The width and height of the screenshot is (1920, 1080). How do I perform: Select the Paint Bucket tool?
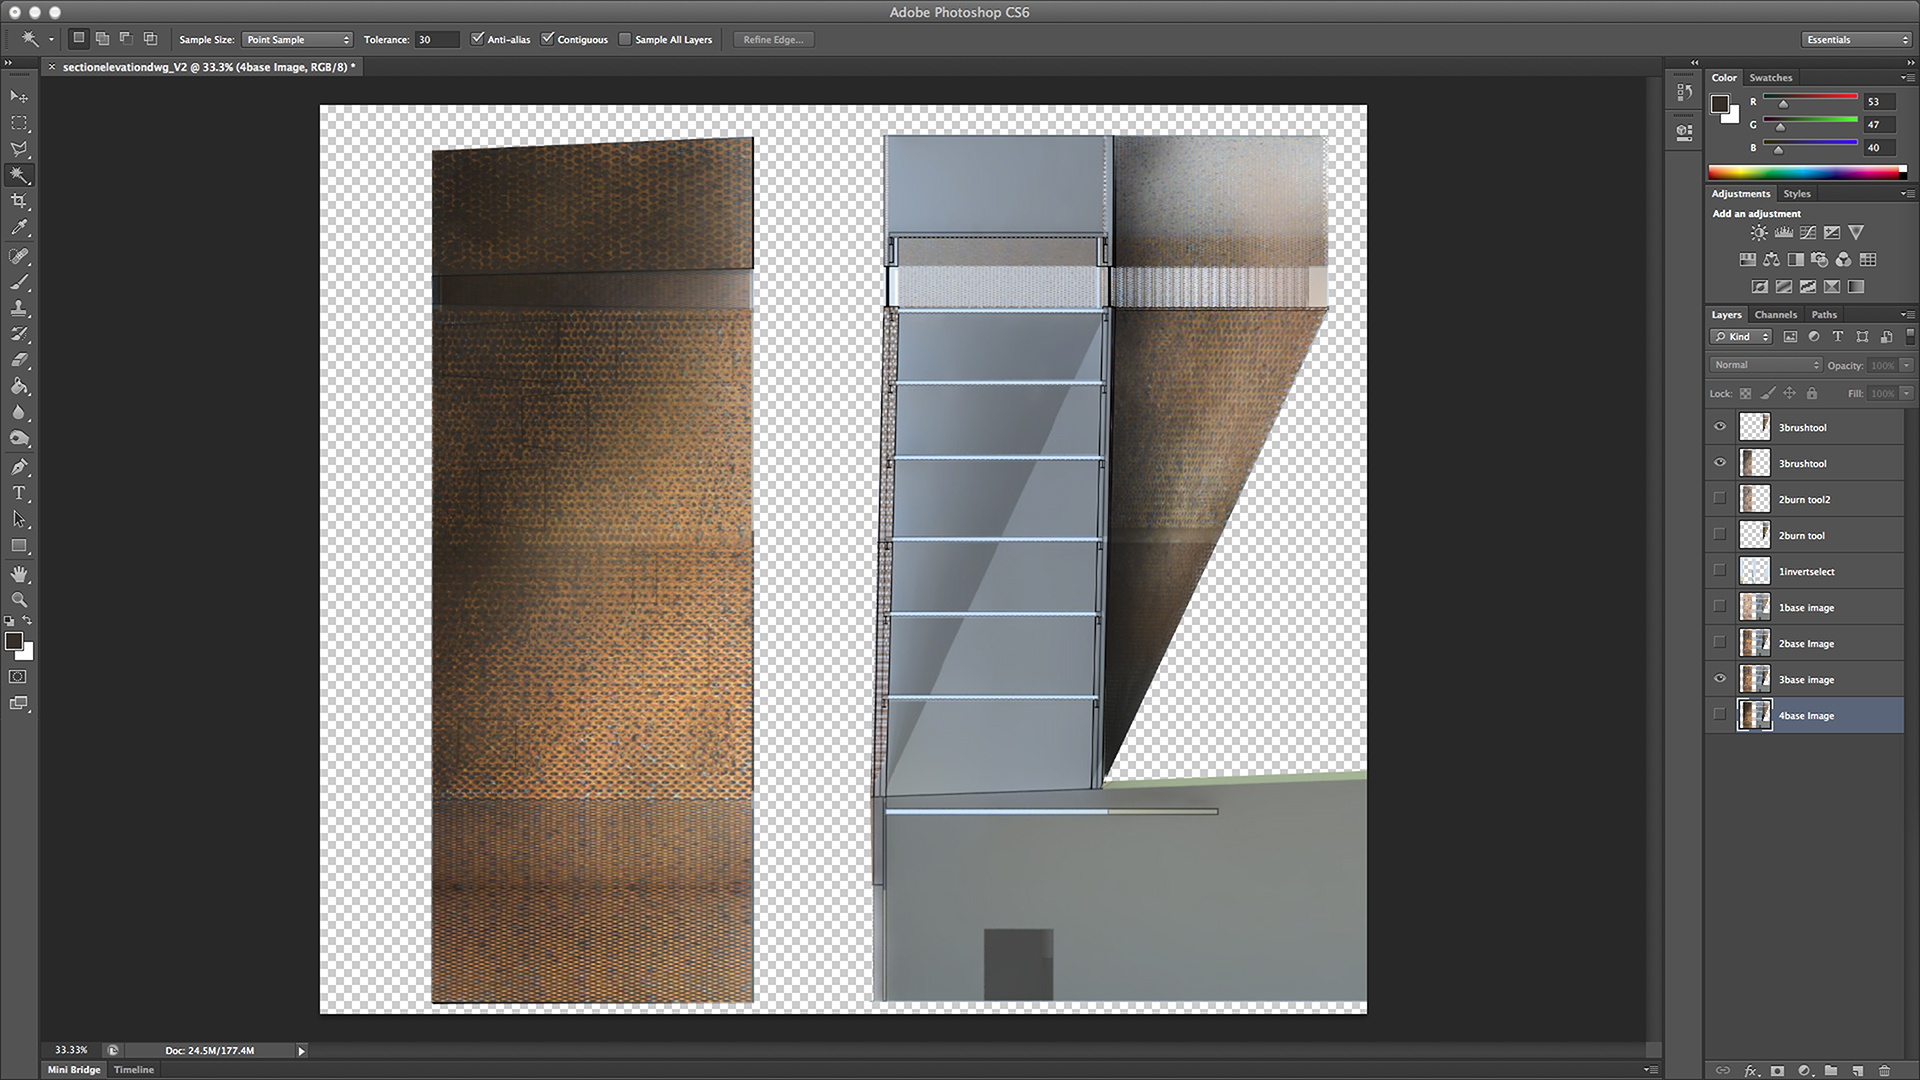[x=19, y=386]
